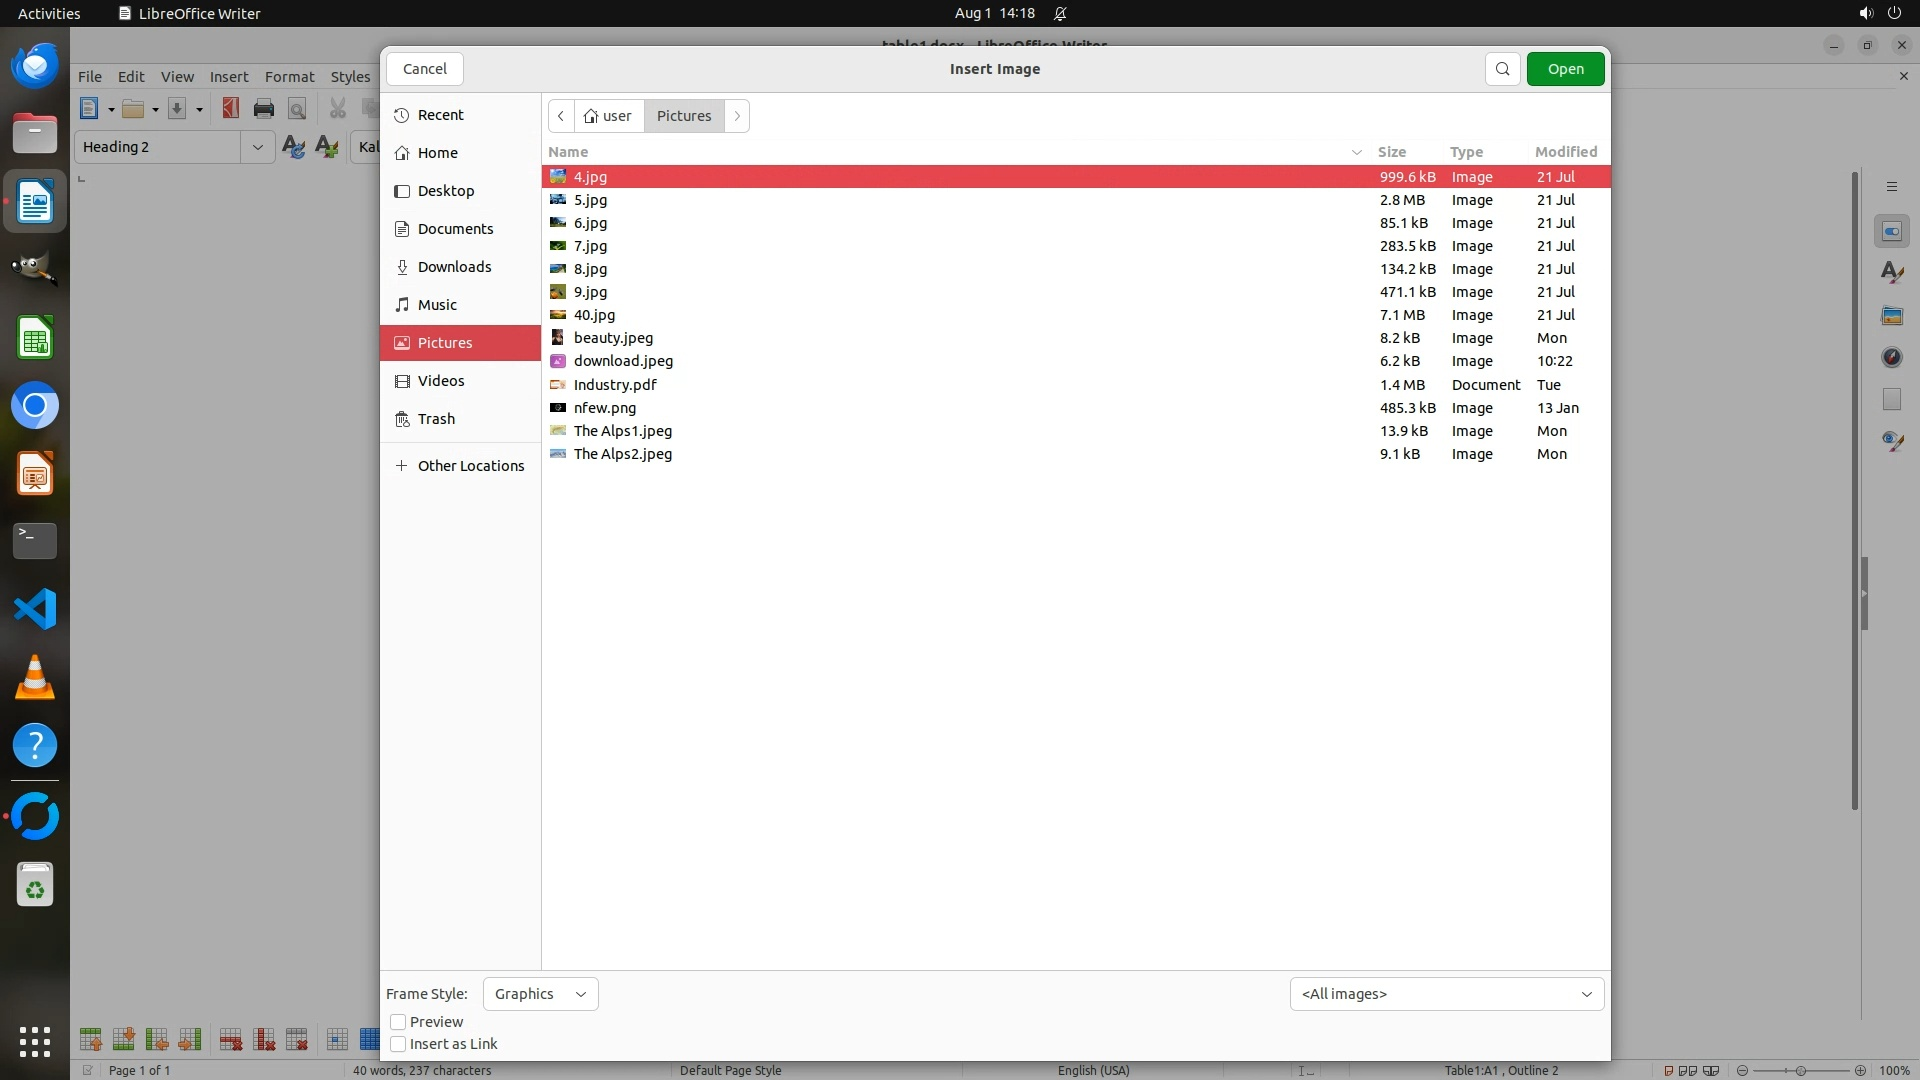1920x1080 pixels.
Task: Open the Thunderbird mail dock icon
Action: (x=35, y=67)
